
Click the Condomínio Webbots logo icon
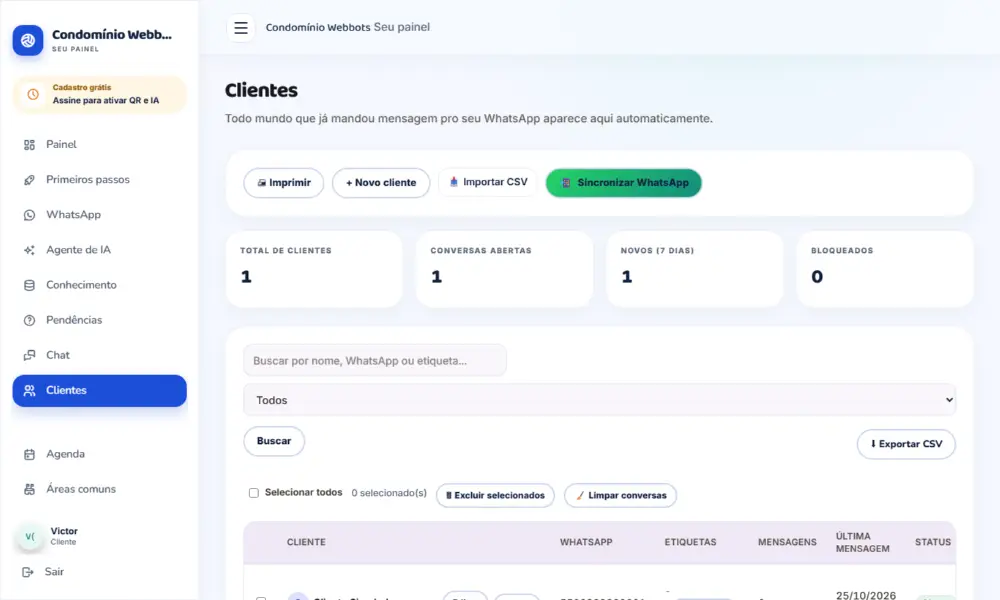[x=28, y=40]
